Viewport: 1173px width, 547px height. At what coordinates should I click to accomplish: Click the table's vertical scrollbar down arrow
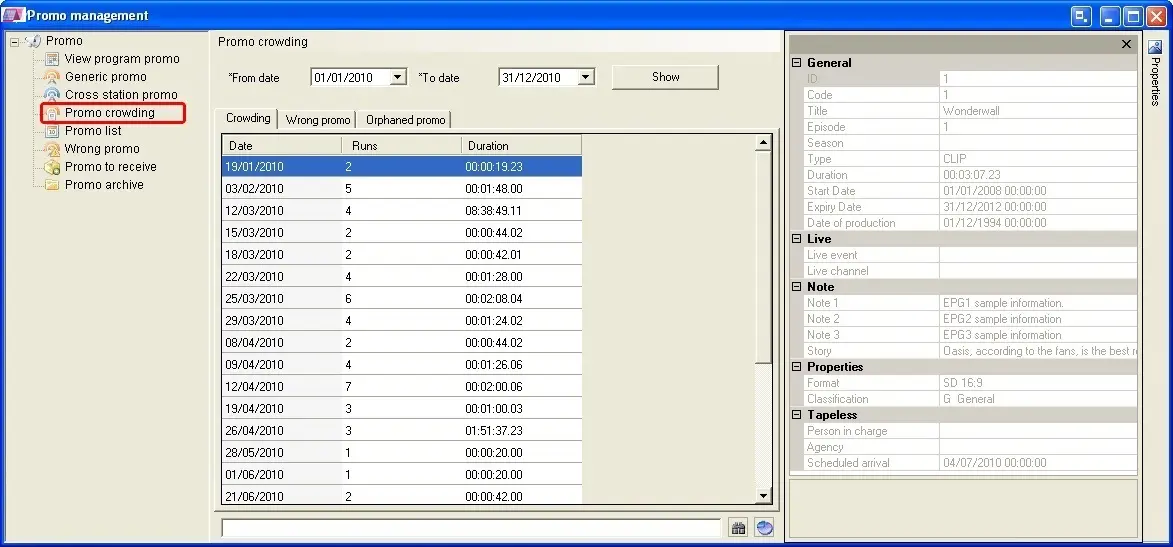pos(765,496)
